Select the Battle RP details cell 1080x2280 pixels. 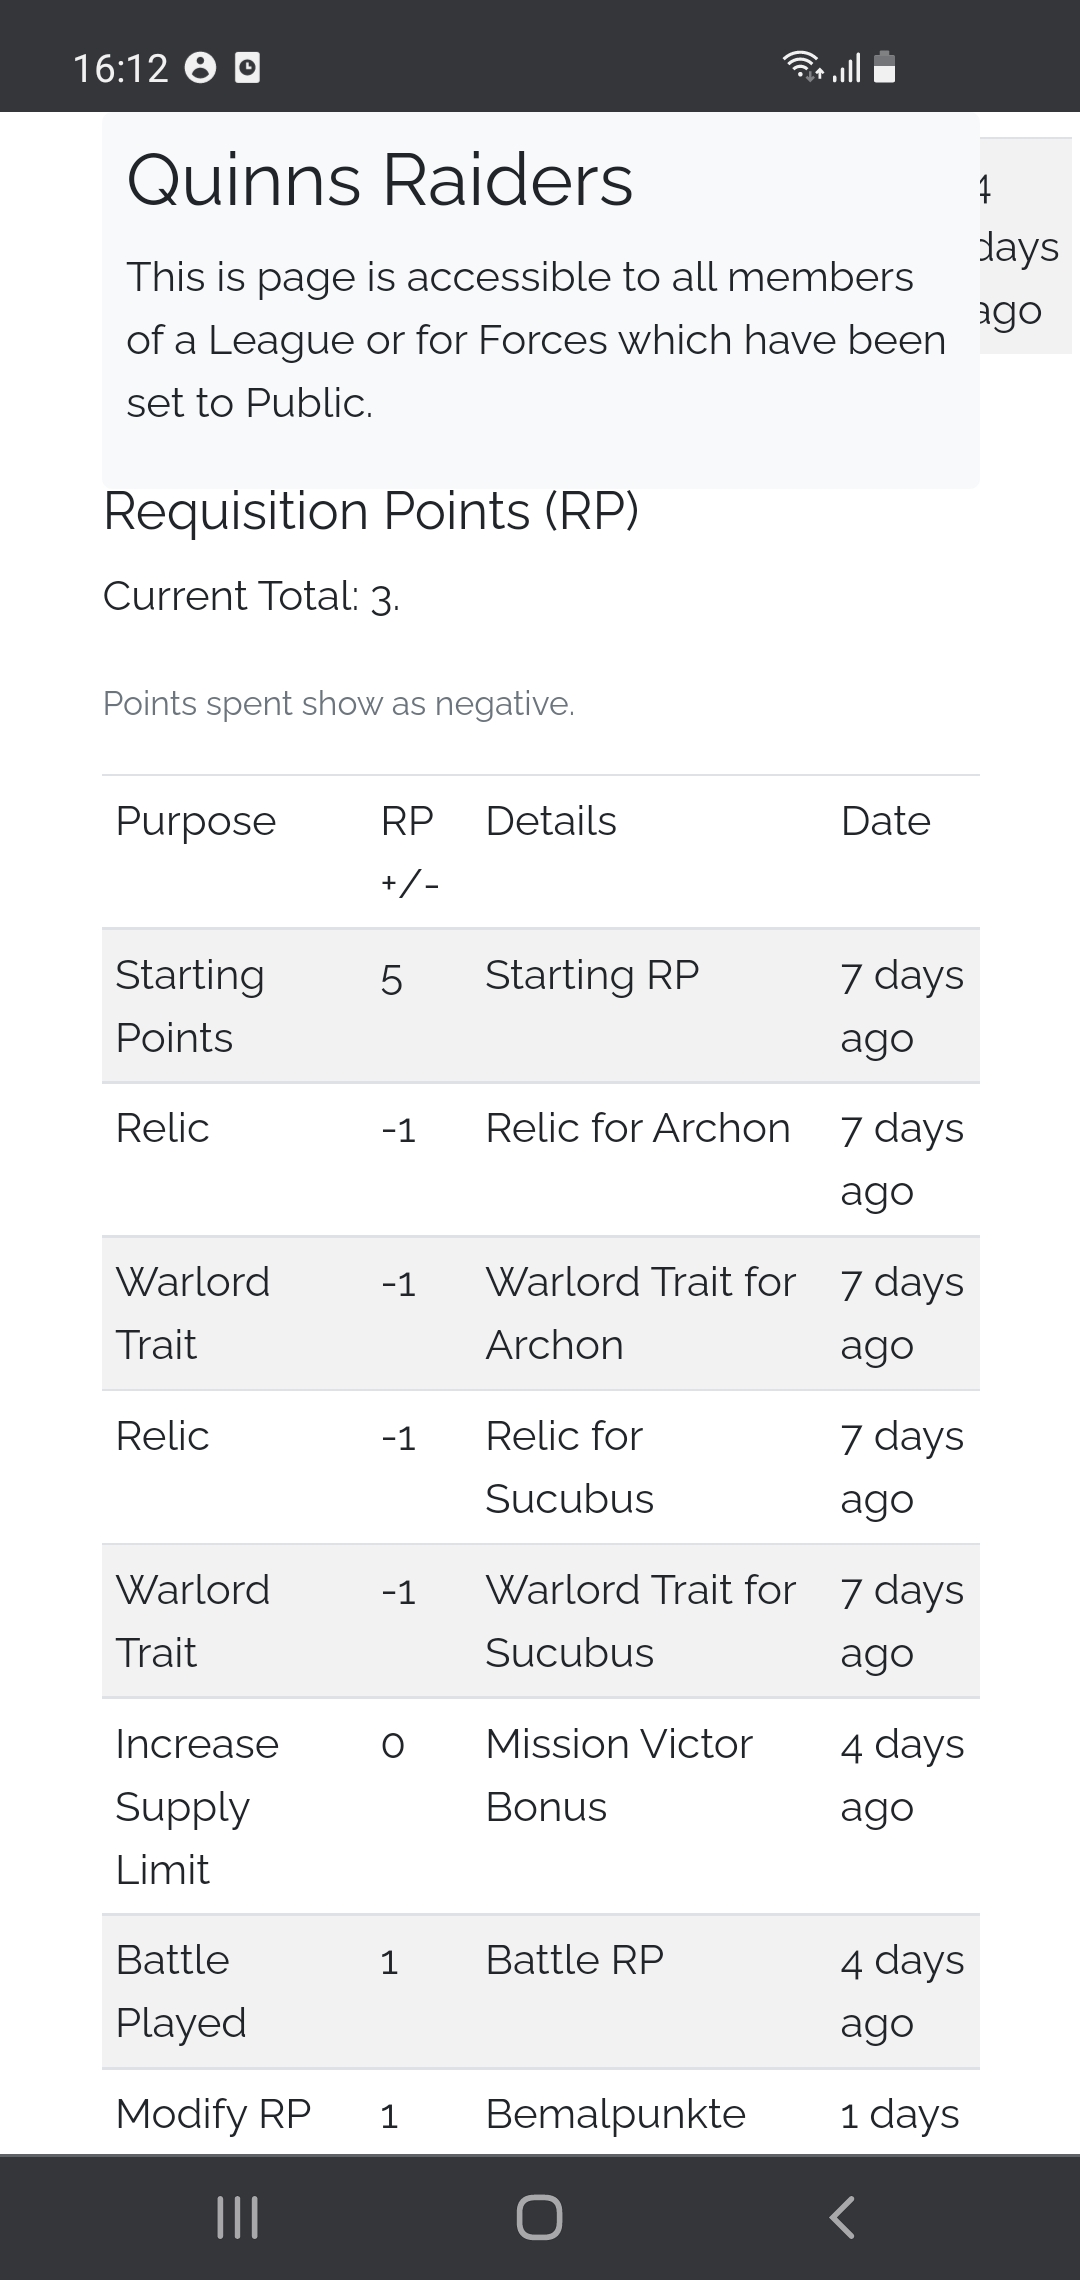tap(574, 1961)
